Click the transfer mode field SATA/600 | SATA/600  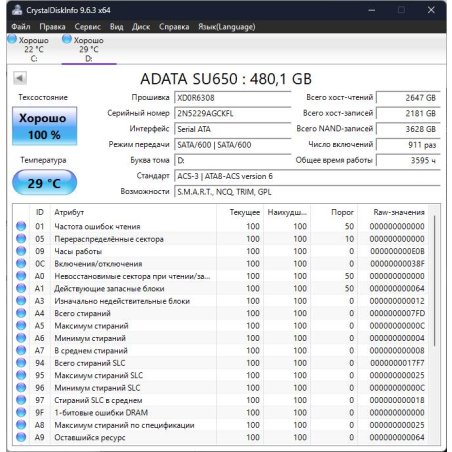click(233, 145)
